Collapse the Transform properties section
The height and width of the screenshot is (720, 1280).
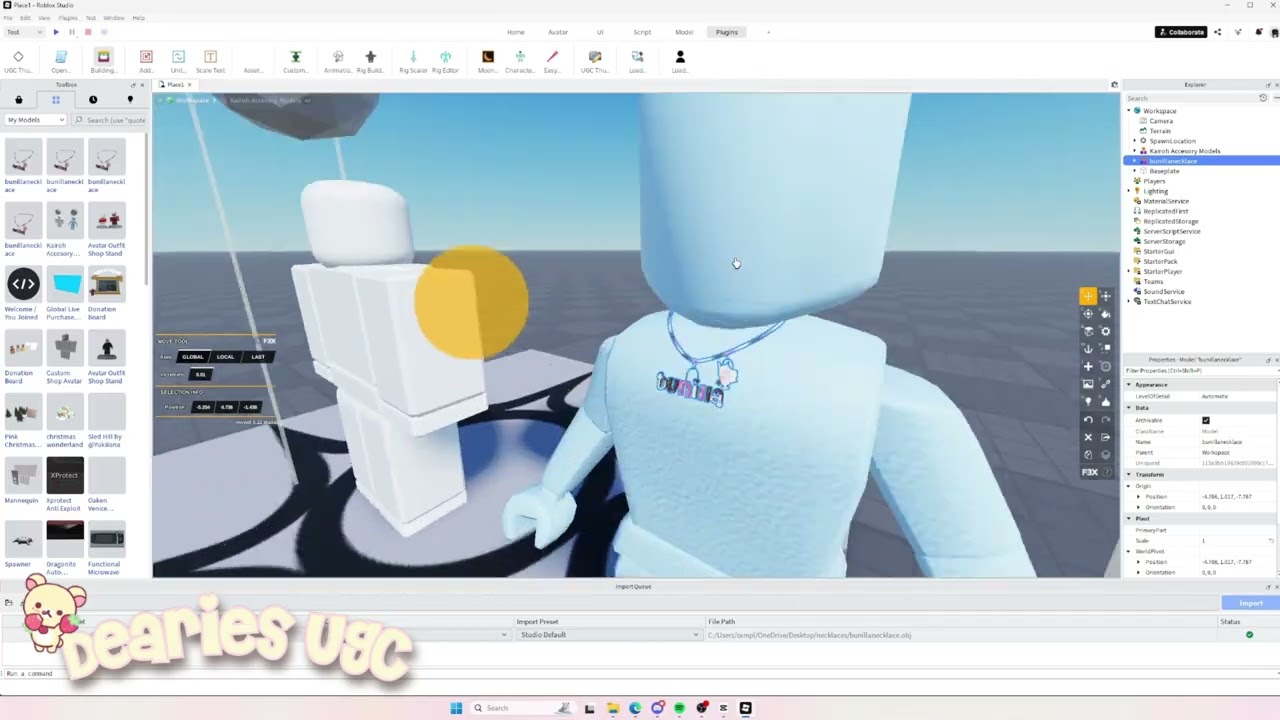1129,475
